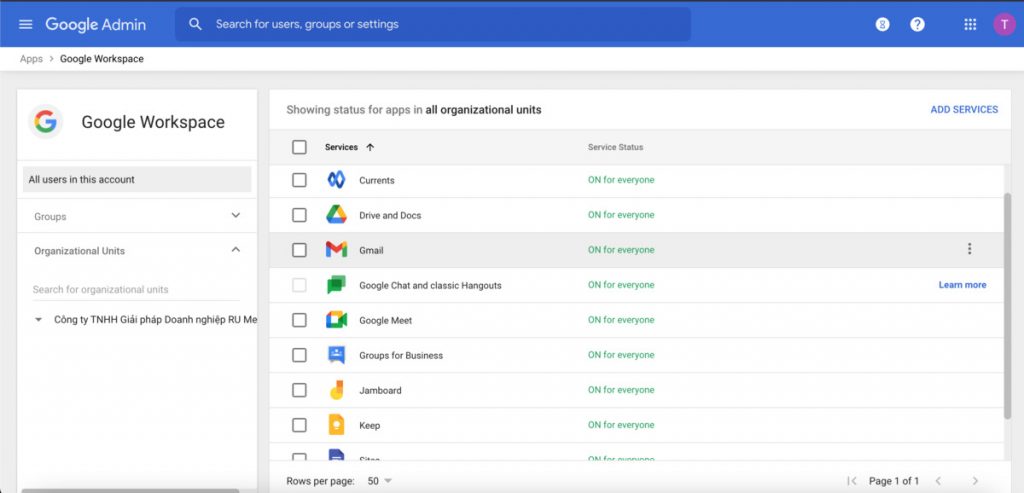The width and height of the screenshot is (1024, 493).
Task: Select the Keep checkbox
Action: 299,425
